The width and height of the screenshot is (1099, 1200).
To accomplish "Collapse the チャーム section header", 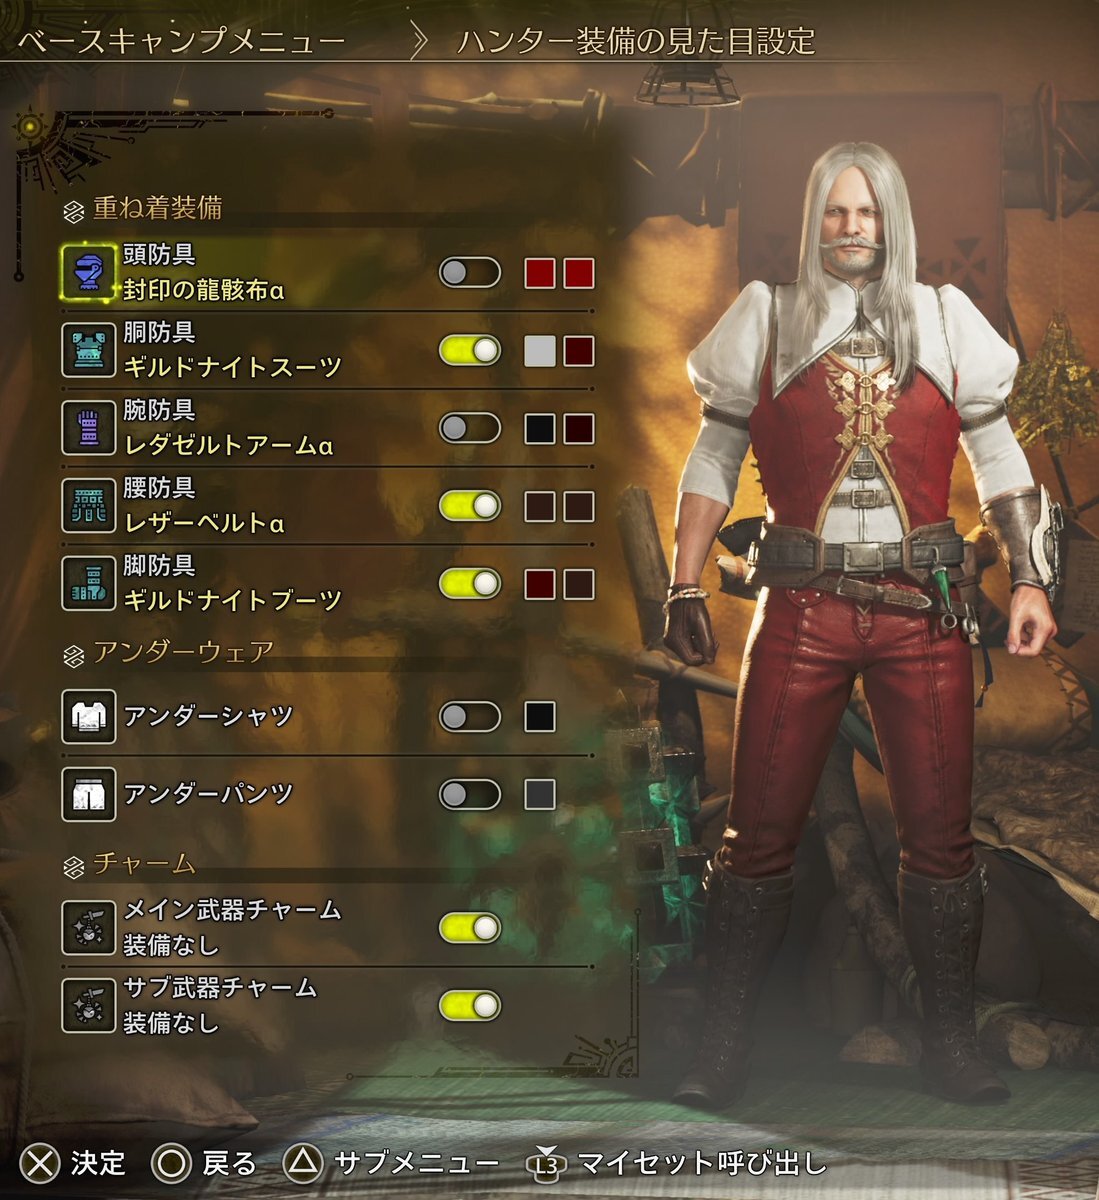I will [129, 864].
